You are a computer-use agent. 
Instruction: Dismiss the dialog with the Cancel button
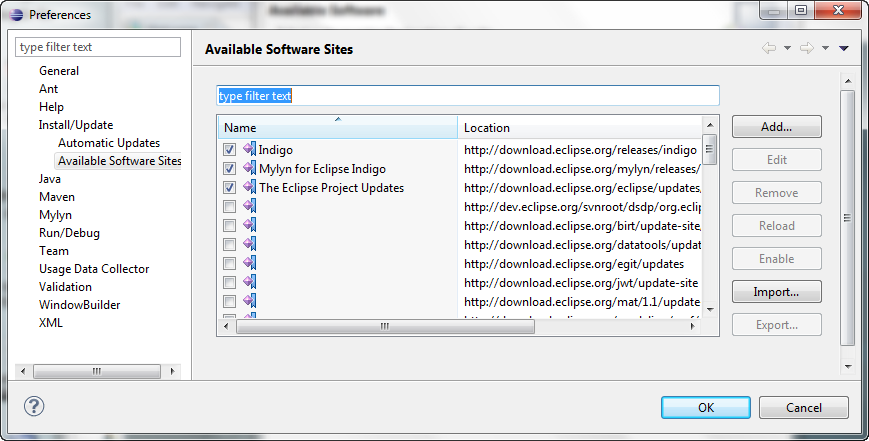coord(804,408)
